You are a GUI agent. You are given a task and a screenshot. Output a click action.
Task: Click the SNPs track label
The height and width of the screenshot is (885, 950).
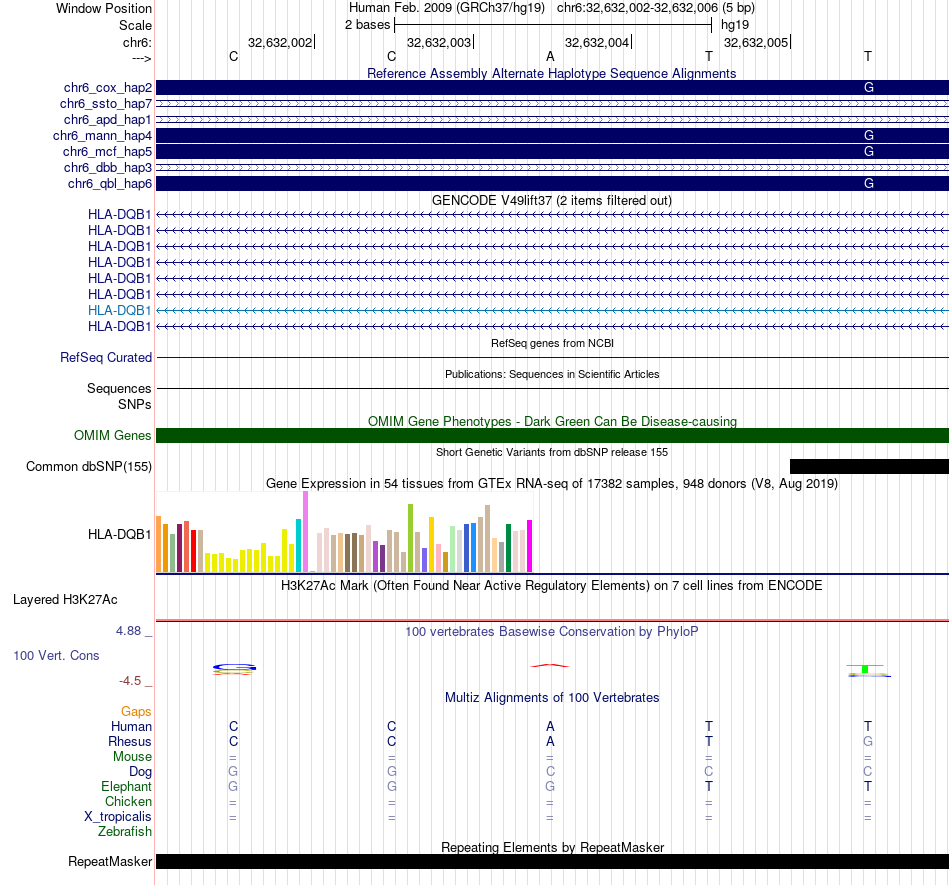[x=135, y=405]
